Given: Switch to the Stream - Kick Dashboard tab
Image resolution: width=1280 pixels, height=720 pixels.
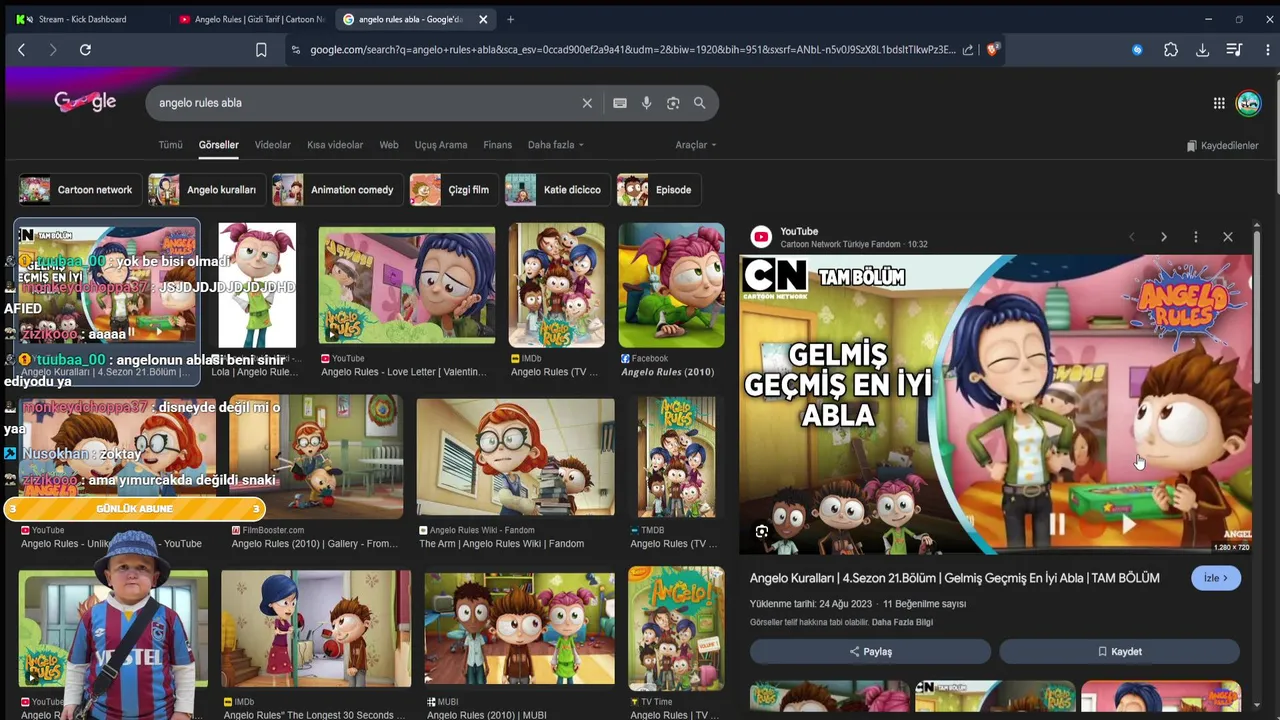Looking at the screenshot, I should 83,19.
